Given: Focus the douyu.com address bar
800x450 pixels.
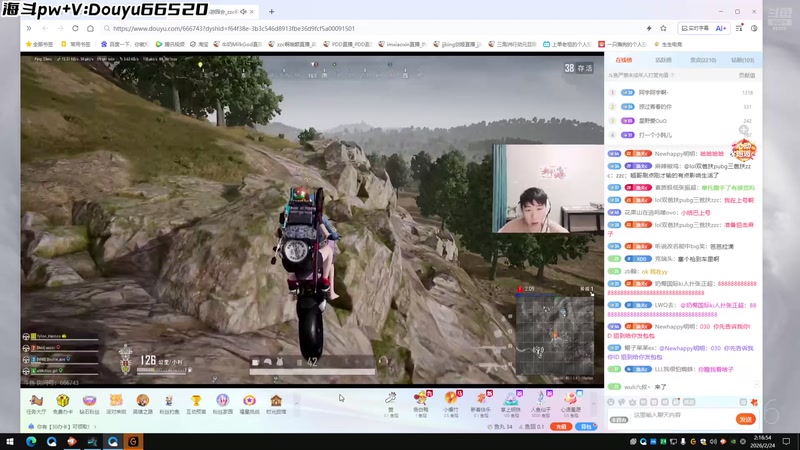Looking at the screenshot, I should tap(372, 29).
